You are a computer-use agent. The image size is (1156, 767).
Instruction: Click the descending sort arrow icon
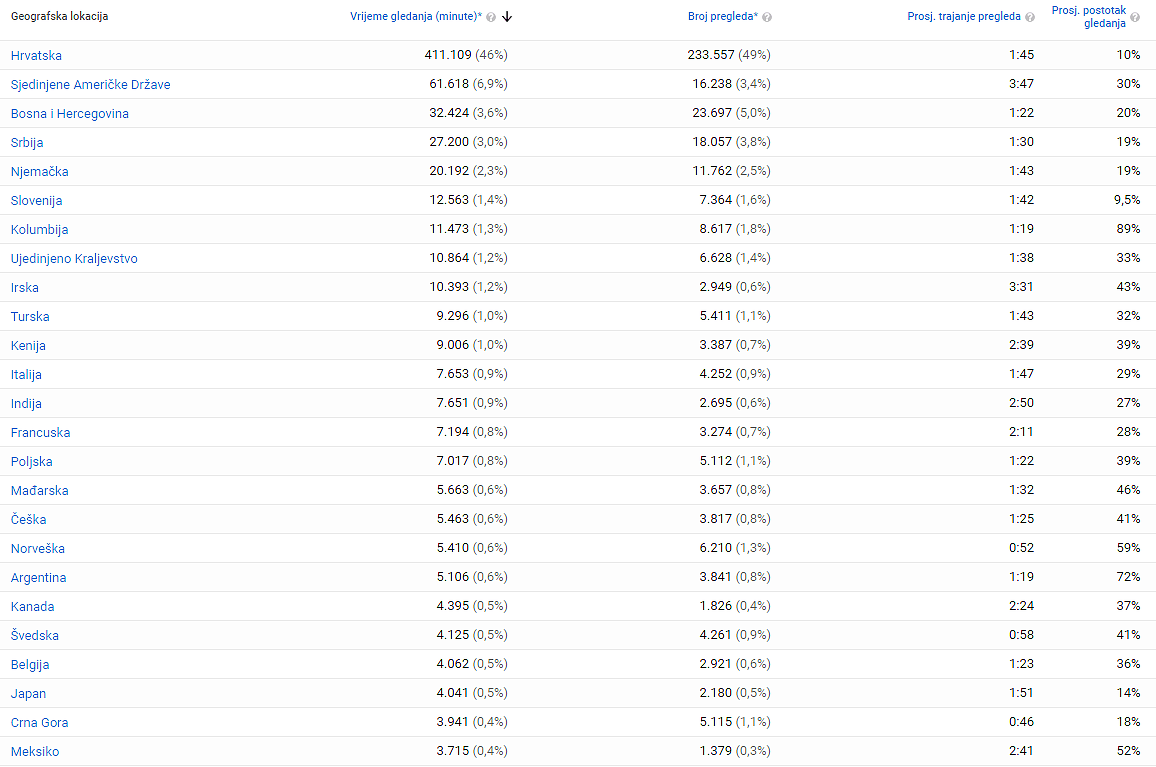point(507,16)
